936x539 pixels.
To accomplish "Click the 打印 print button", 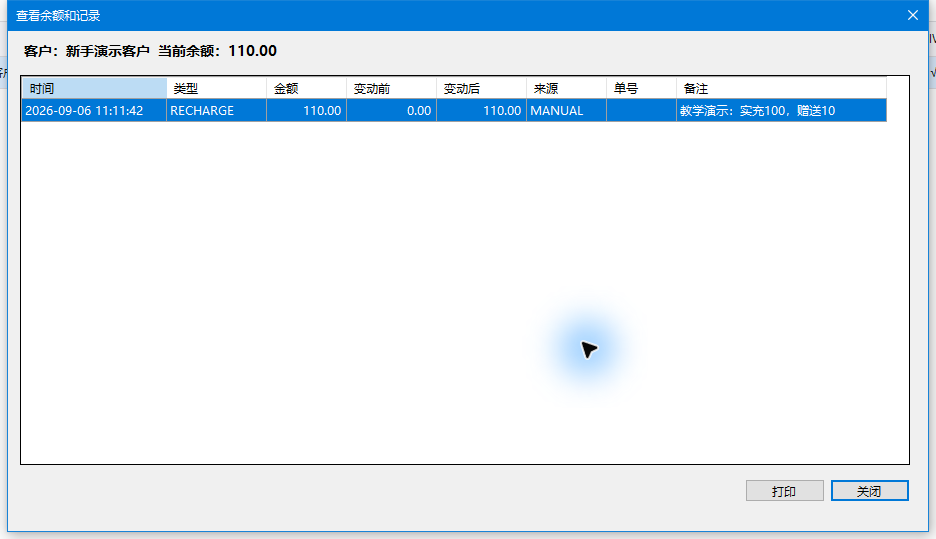I will 784,491.
